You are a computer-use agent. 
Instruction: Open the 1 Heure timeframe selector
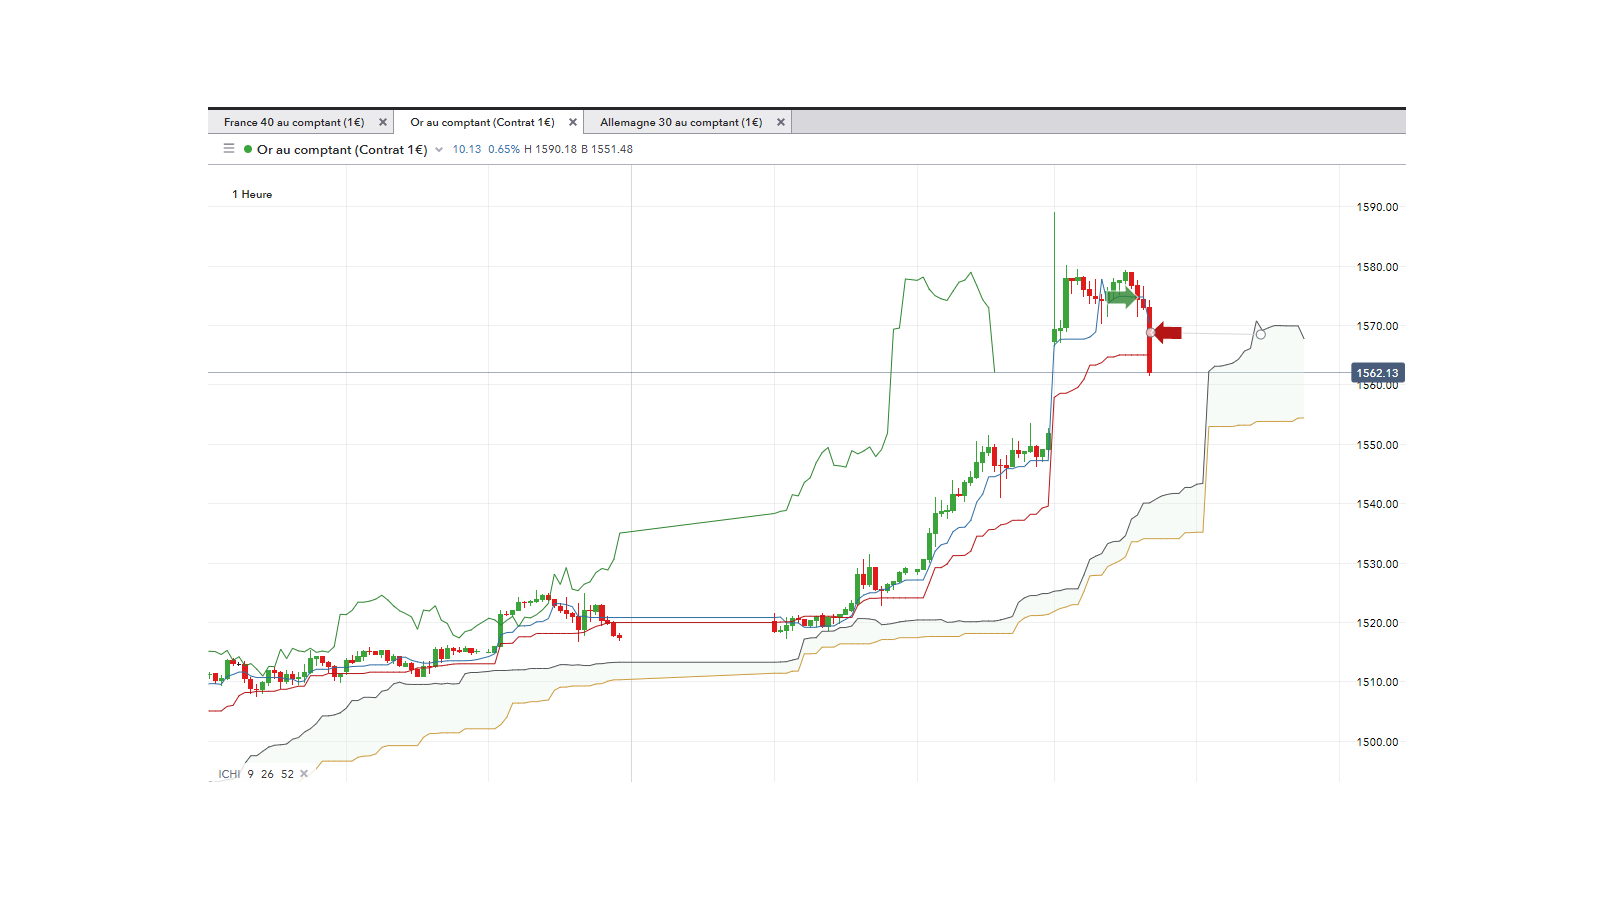252,195
